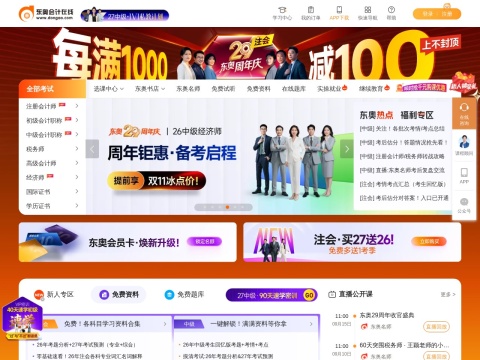Expand the 高级会计师 category arrow
Image resolution: width=480 pixels, height=360 pixels.
tap(77, 163)
